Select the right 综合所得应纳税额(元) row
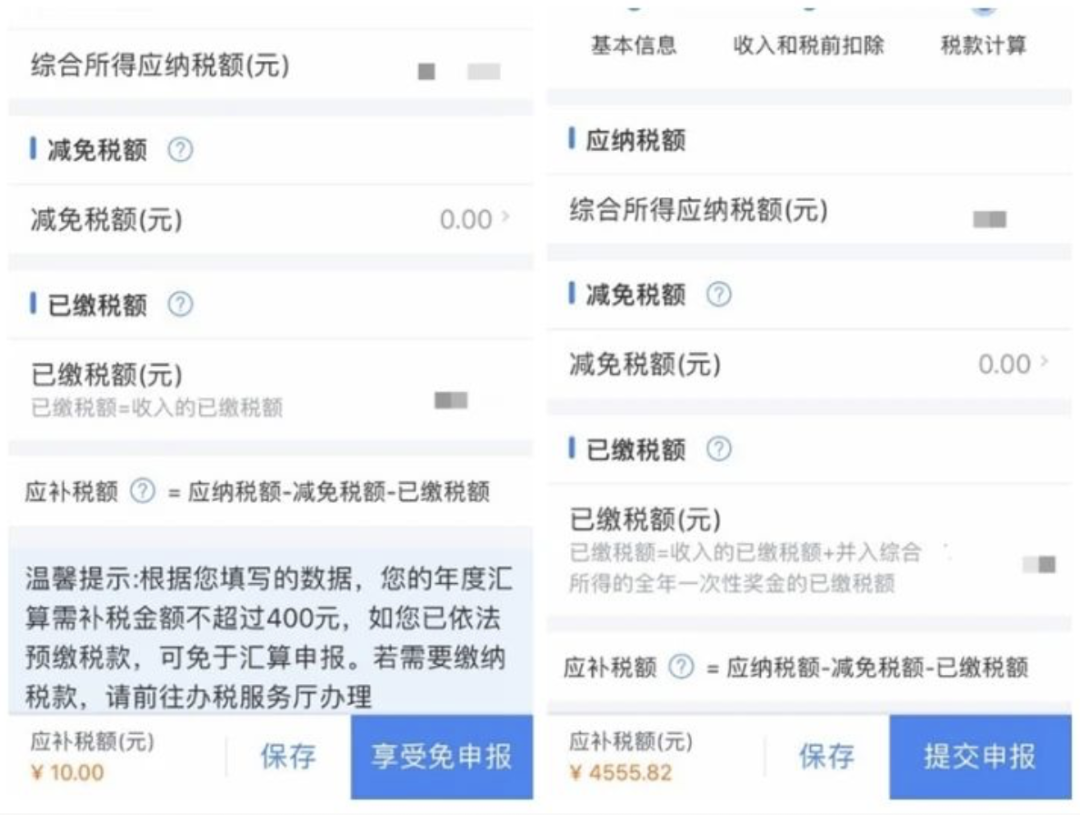The image size is (1080, 815). (x=809, y=209)
